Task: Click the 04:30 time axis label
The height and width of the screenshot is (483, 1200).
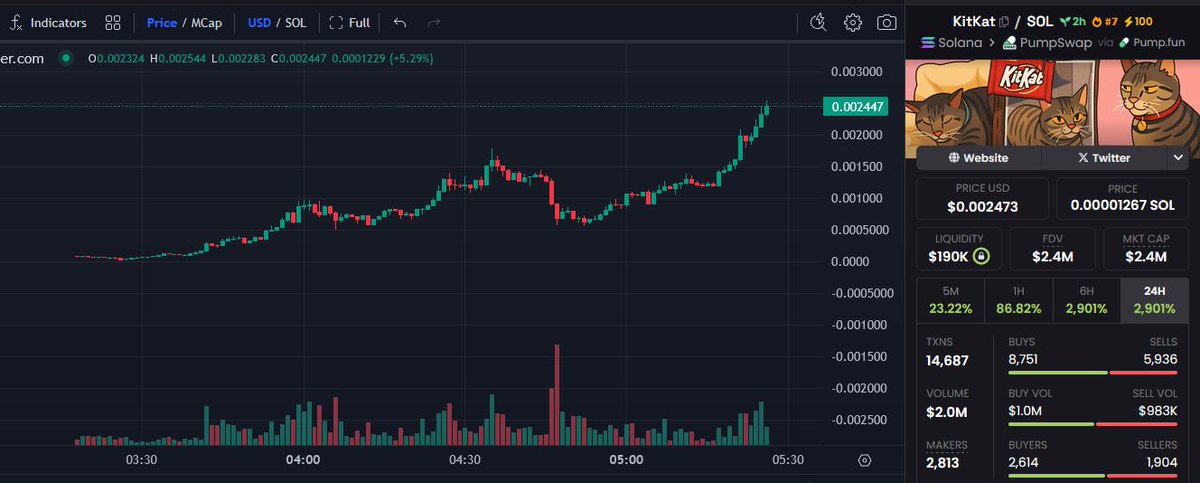Action: tap(465, 460)
